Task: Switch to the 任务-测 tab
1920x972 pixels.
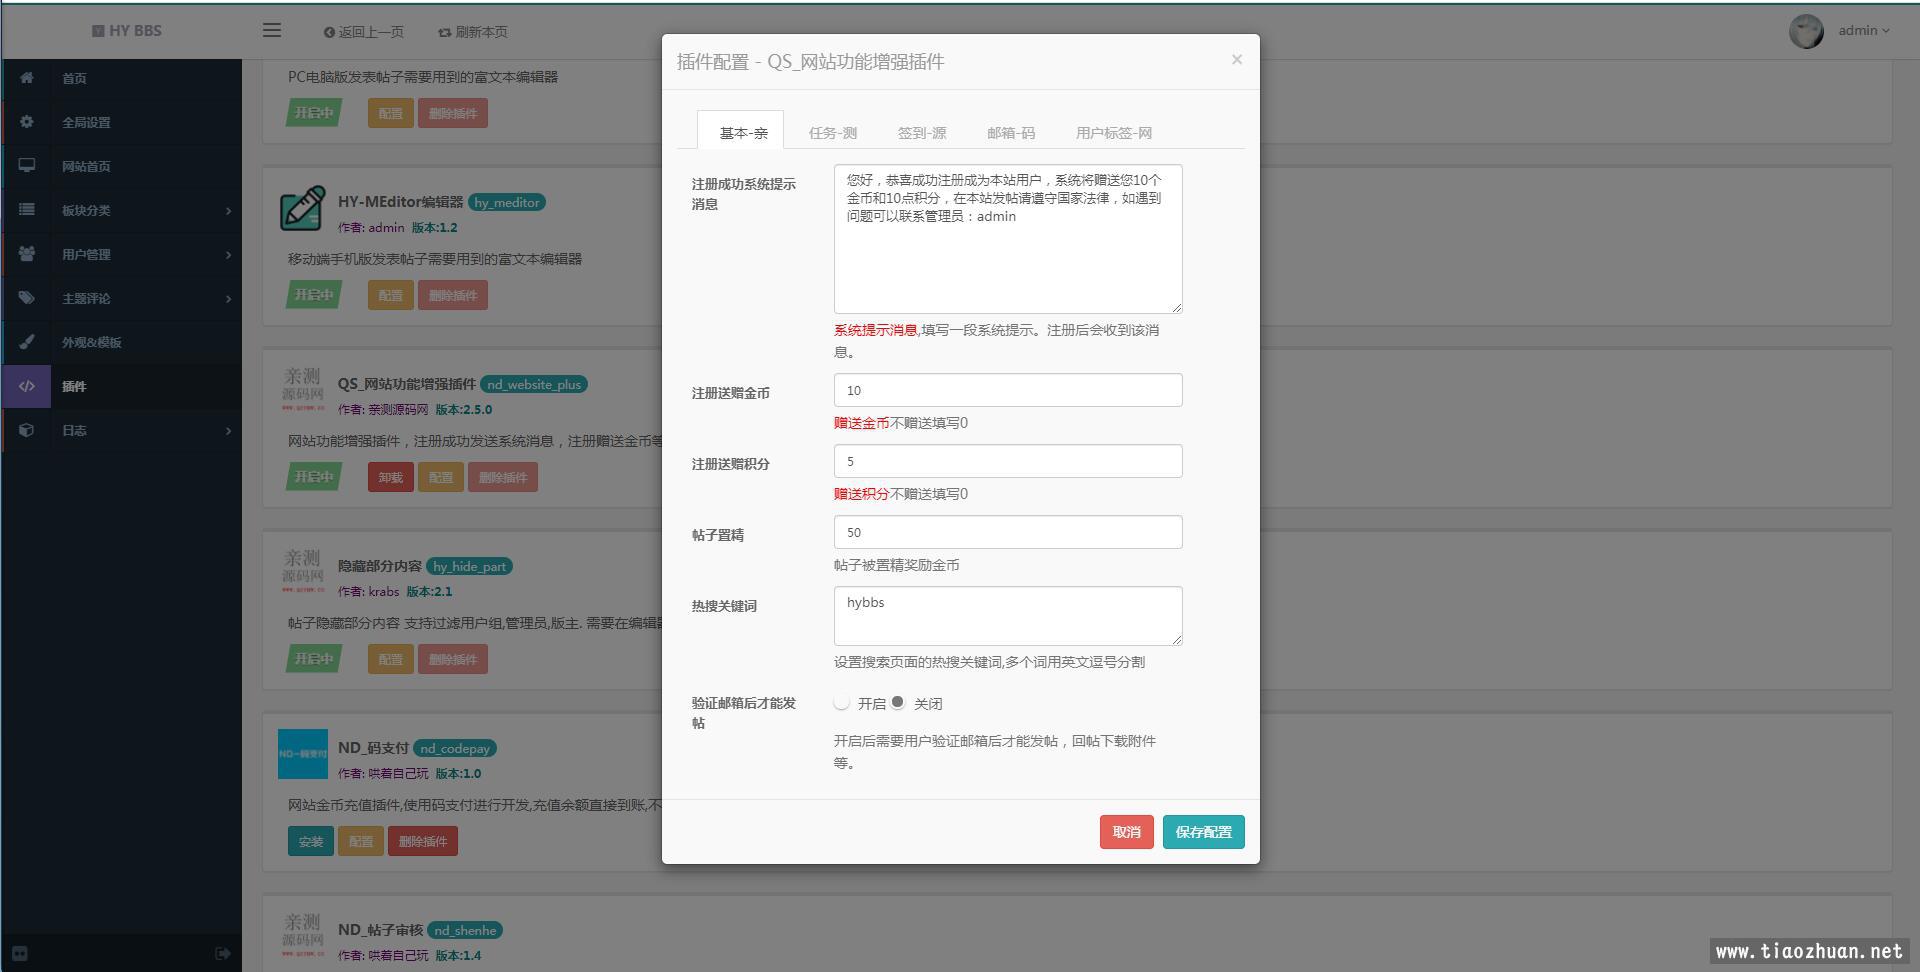Action: click(x=832, y=132)
